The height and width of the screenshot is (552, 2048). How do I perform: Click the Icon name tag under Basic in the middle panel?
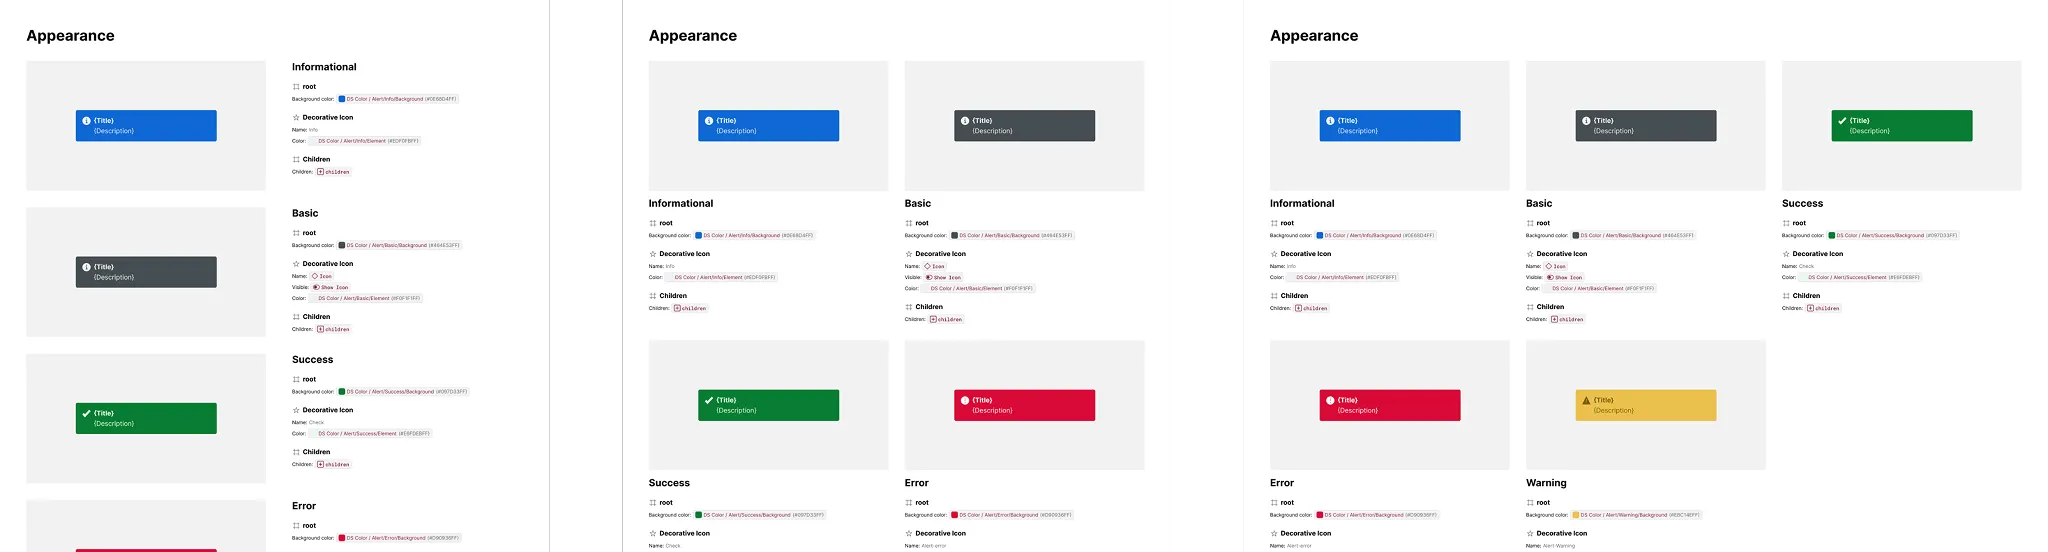[x=934, y=266]
